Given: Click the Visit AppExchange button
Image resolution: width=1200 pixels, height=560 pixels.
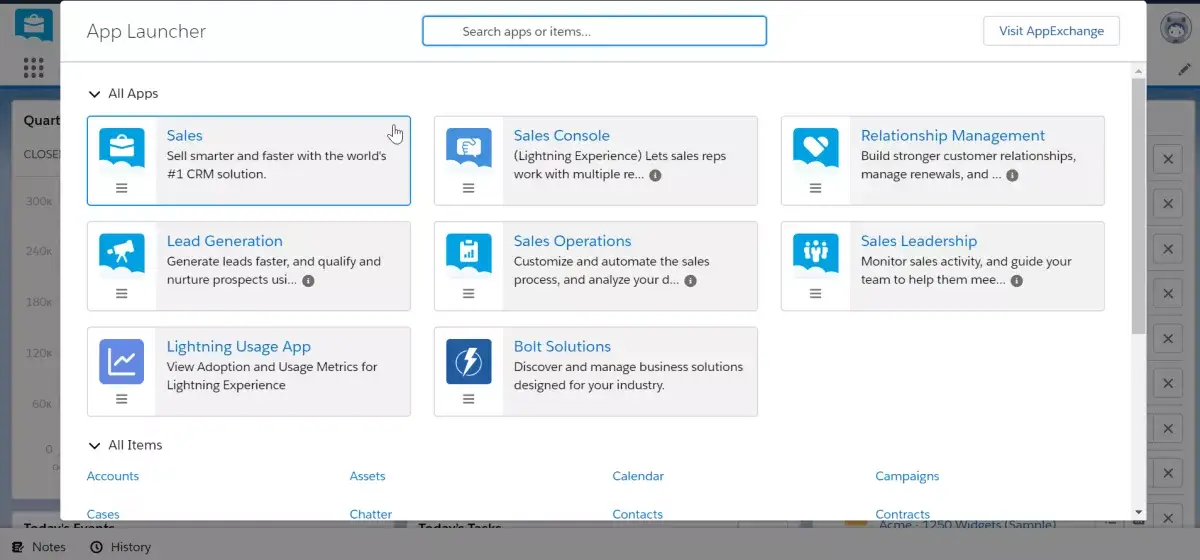Looking at the screenshot, I should point(1051,31).
